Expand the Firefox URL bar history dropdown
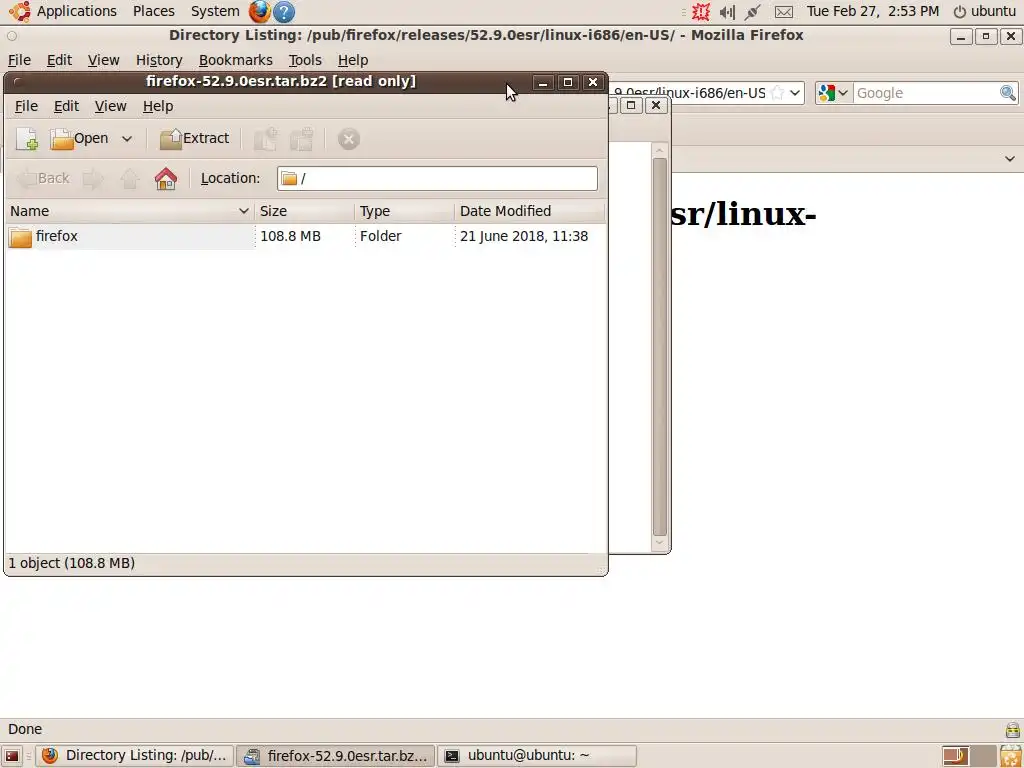The width and height of the screenshot is (1024, 768). pyautogui.click(x=795, y=93)
